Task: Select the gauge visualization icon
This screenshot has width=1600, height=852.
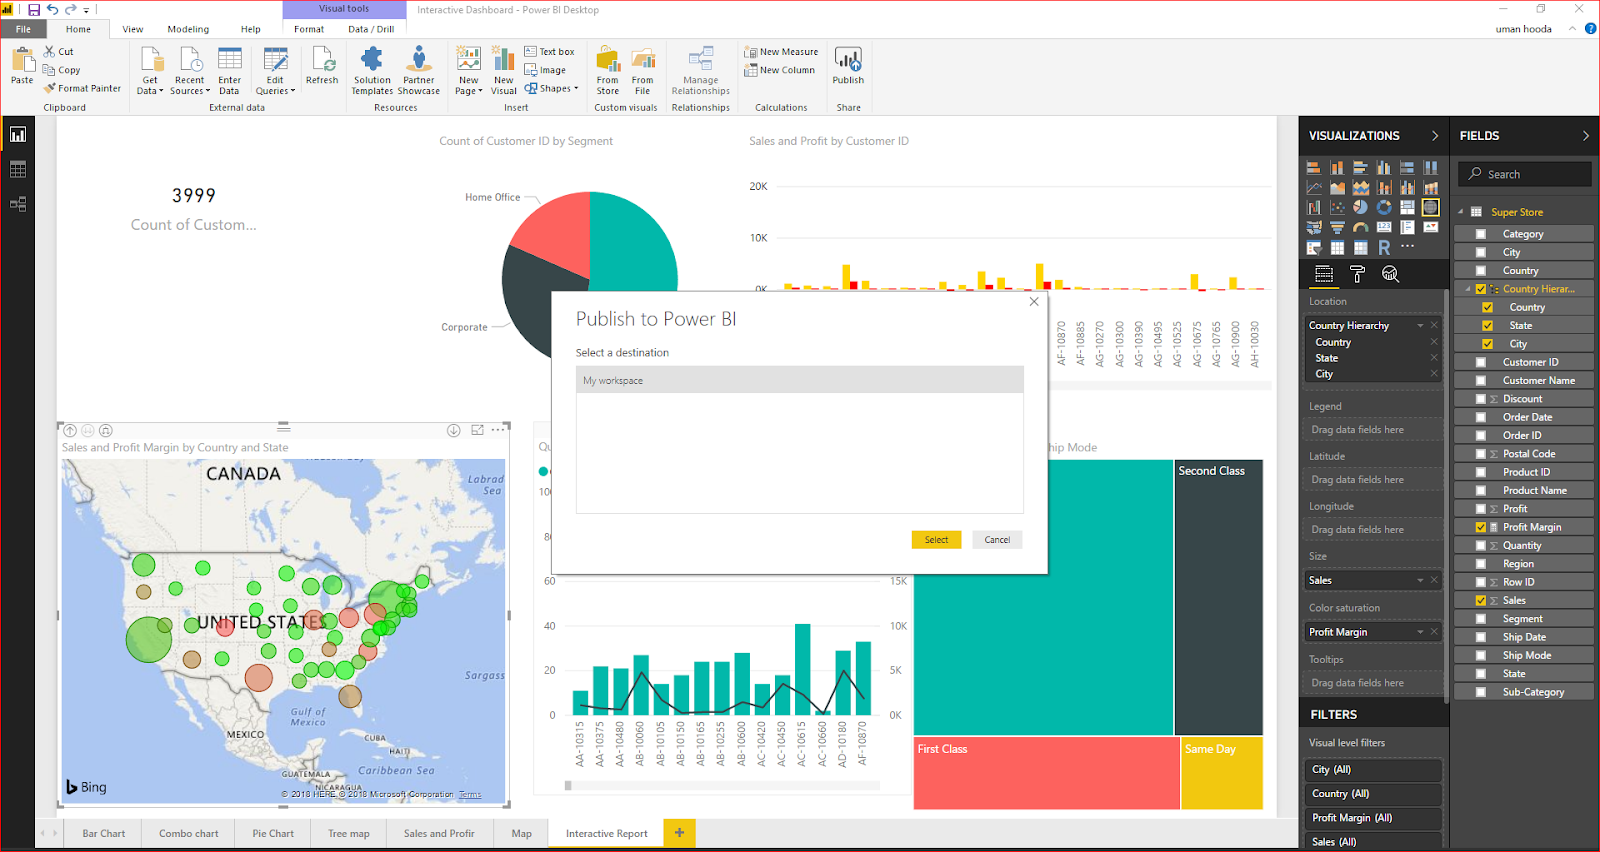Action: pyautogui.click(x=1360, y=227)
